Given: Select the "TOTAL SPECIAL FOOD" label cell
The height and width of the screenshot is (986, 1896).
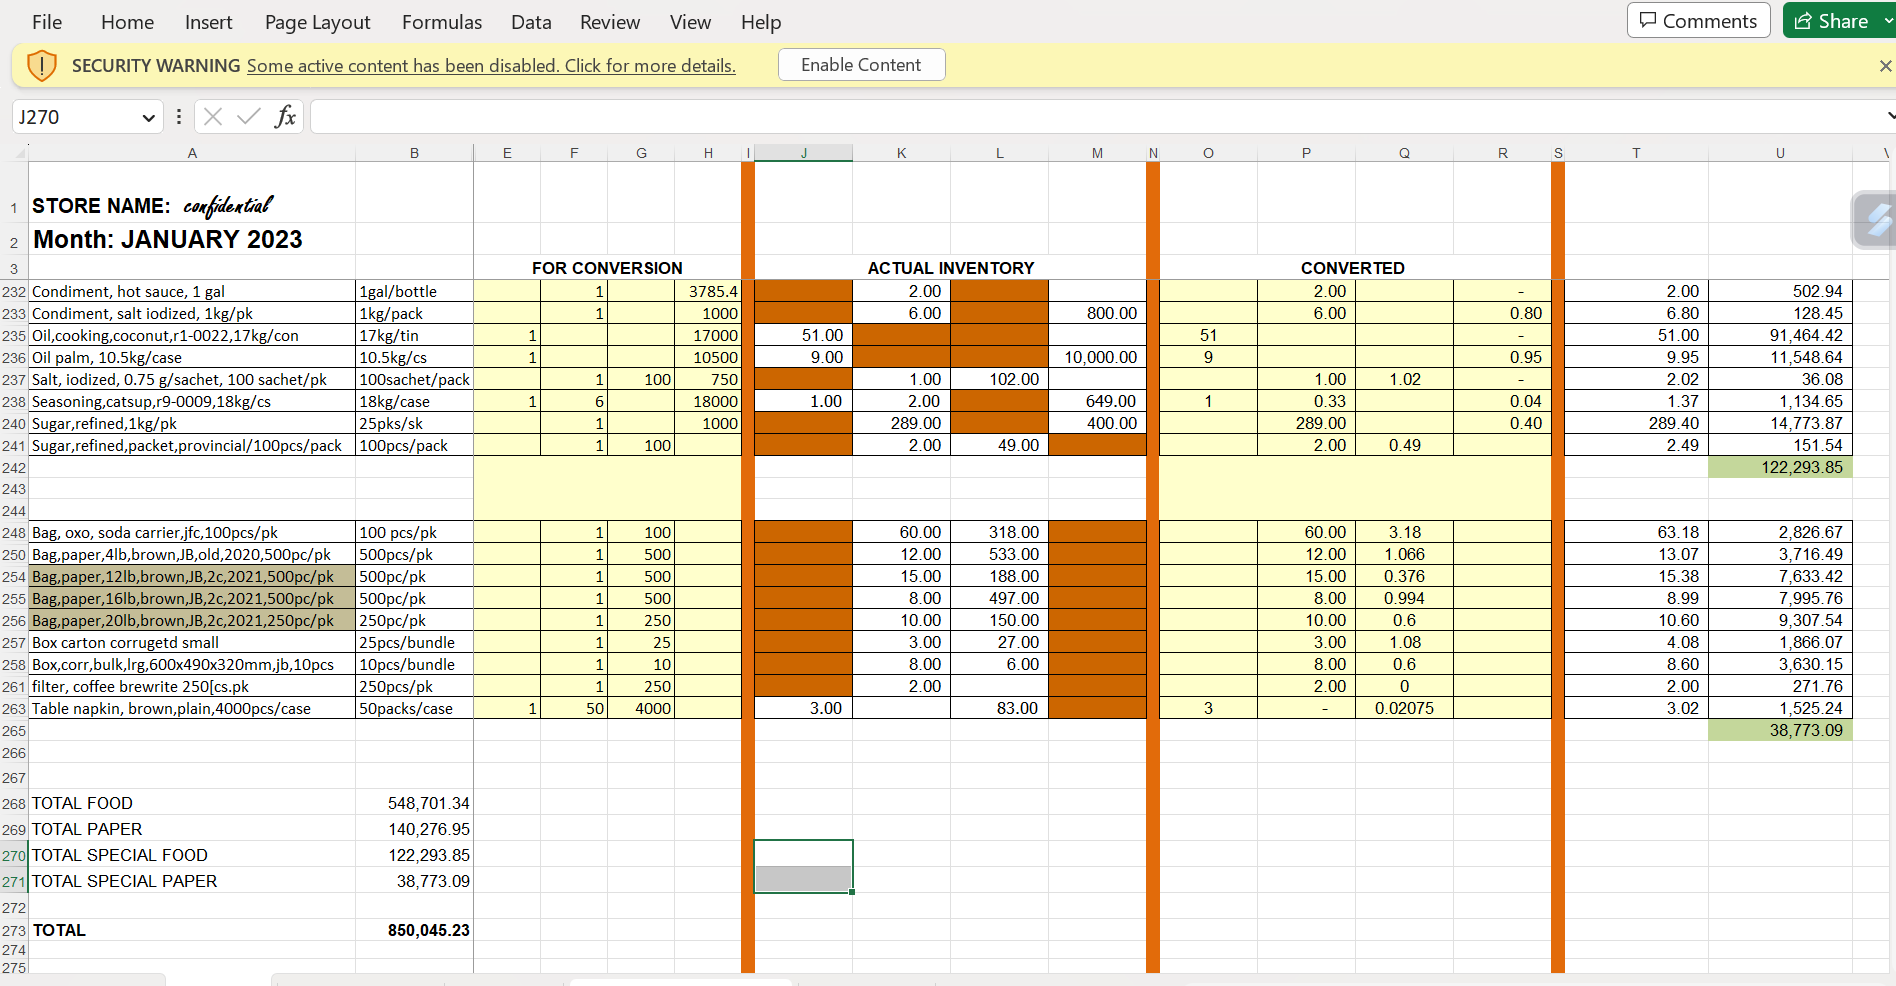Looking at the screenshot, I should pos(192,855).
